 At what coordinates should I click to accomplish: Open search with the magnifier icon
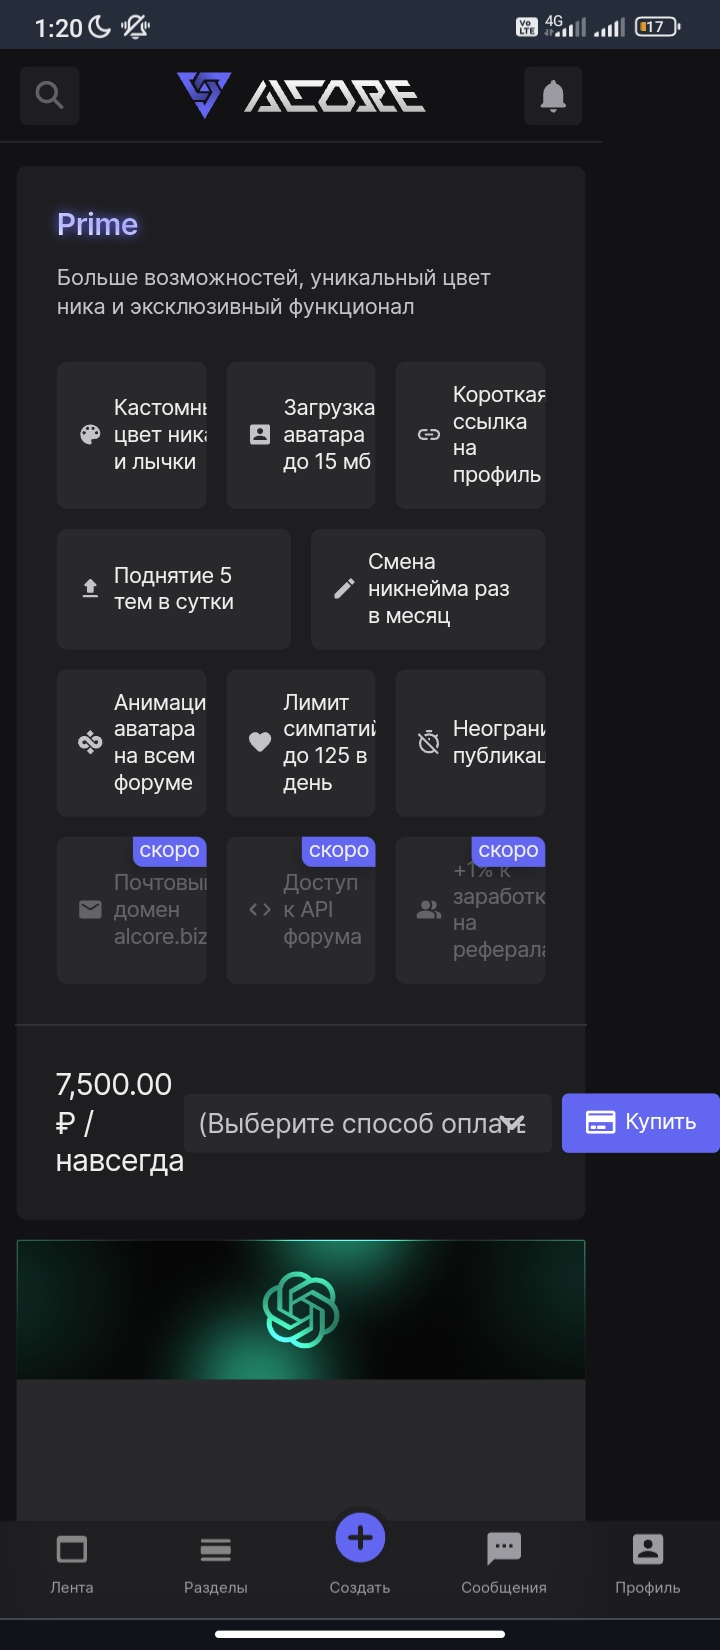tap(49, 95)
